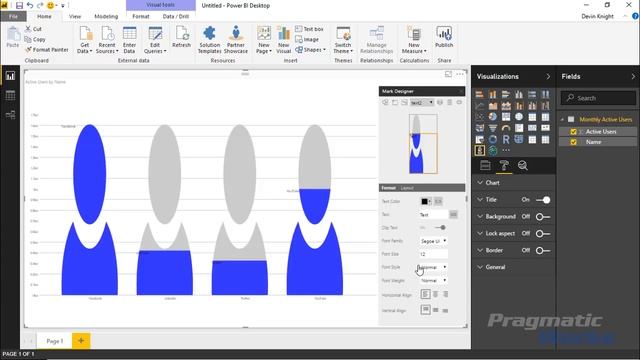The height and width of the screenshot is (360, 640).
Task: Switch to the View ribbon tab
Action: (75, 16)
